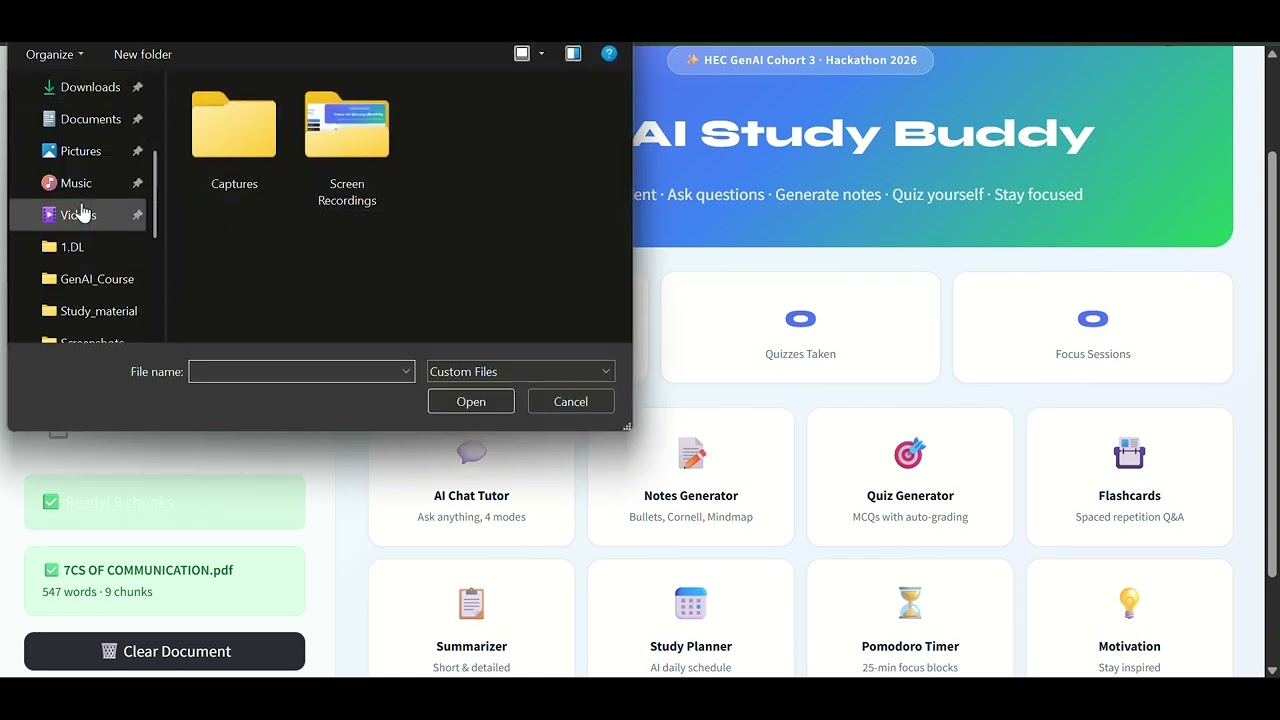Expand the view options dropdown arrow
This screenshot has width=1280, height=720.
click(x=542, y=54)
